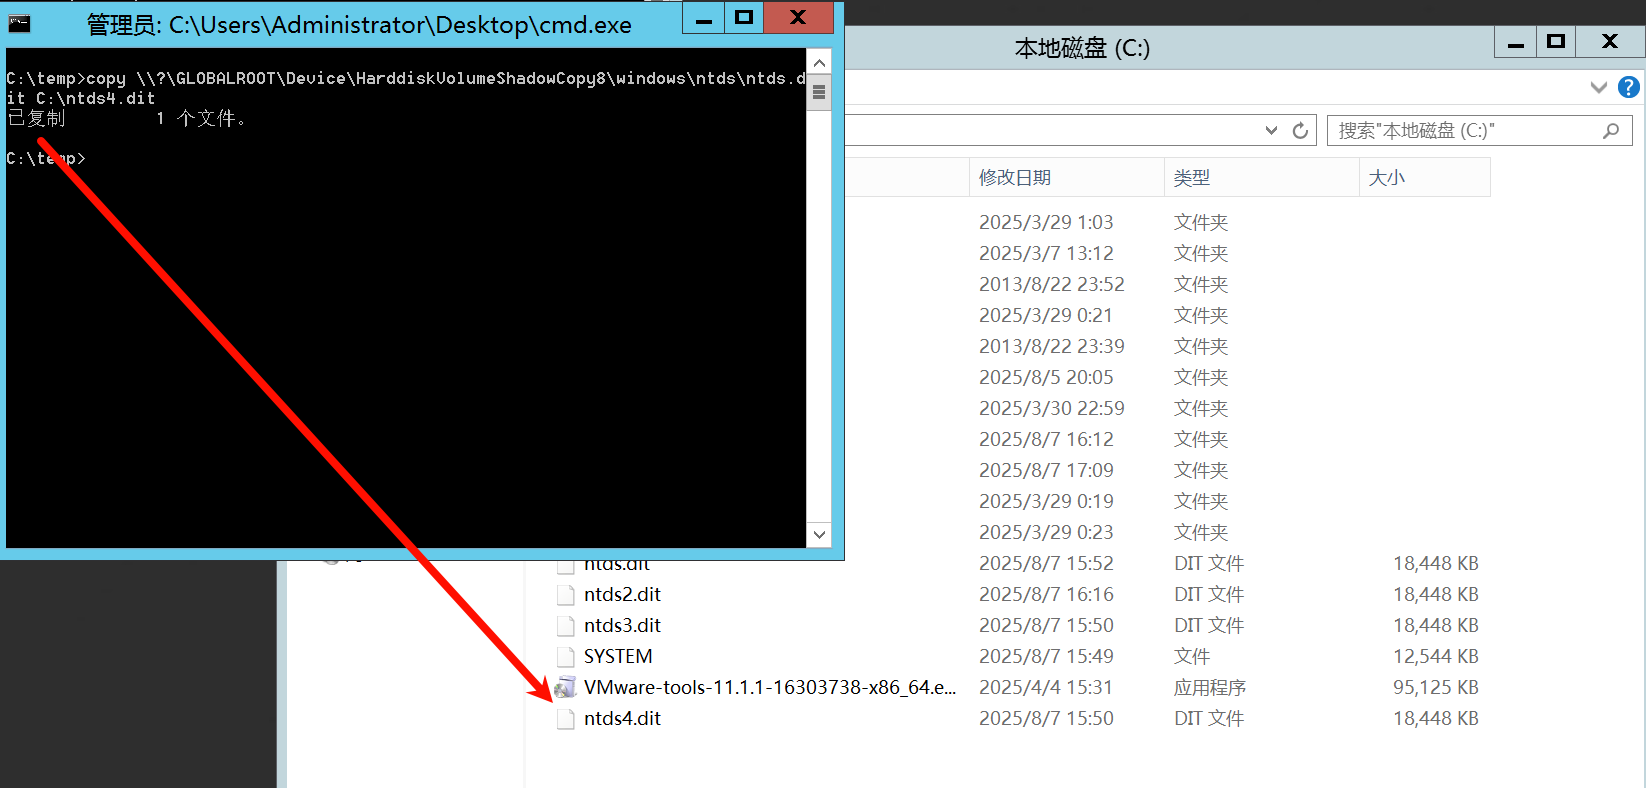Screen dimensions: 1646x788
Task: Sort files by the 修改日期 column
Action: (1015, 178)
